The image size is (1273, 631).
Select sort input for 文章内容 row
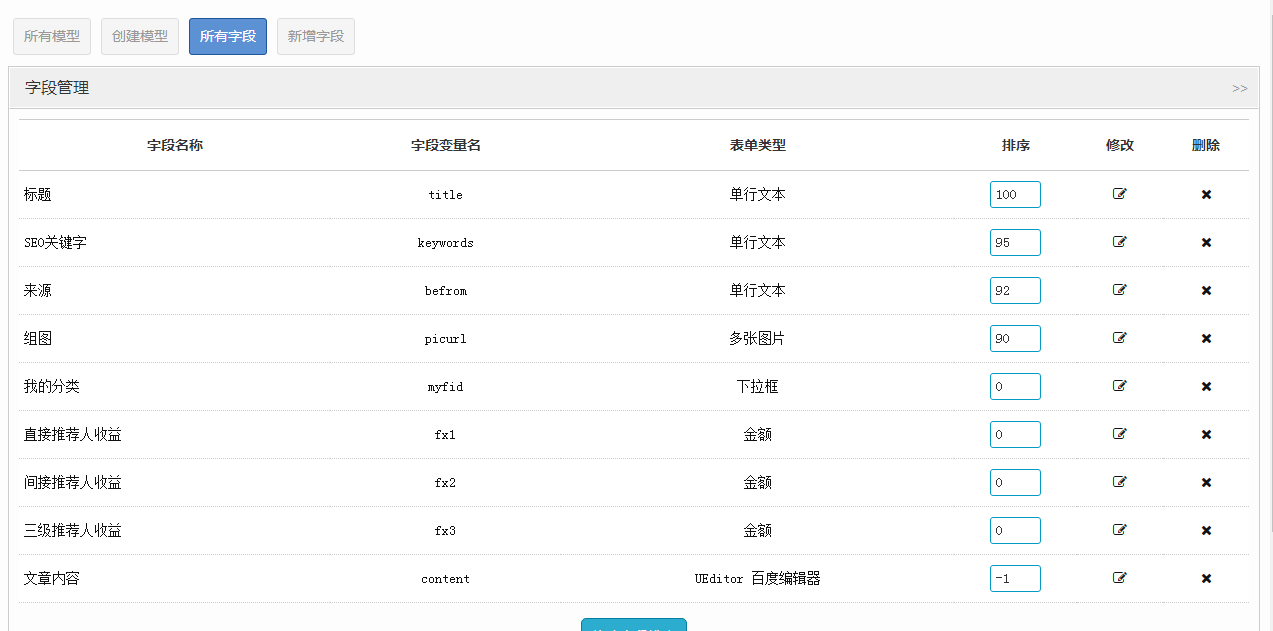(x=1015, y=578)
